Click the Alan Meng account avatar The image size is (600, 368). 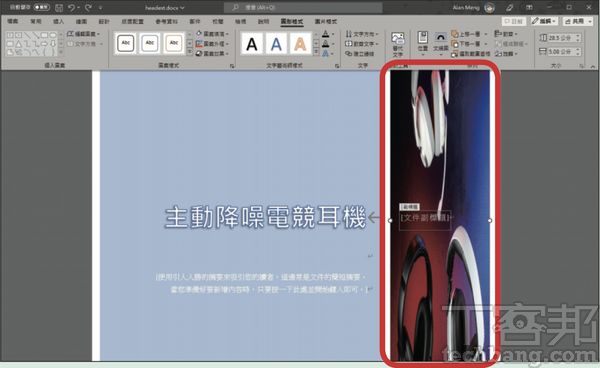click(x=489, y=7)
